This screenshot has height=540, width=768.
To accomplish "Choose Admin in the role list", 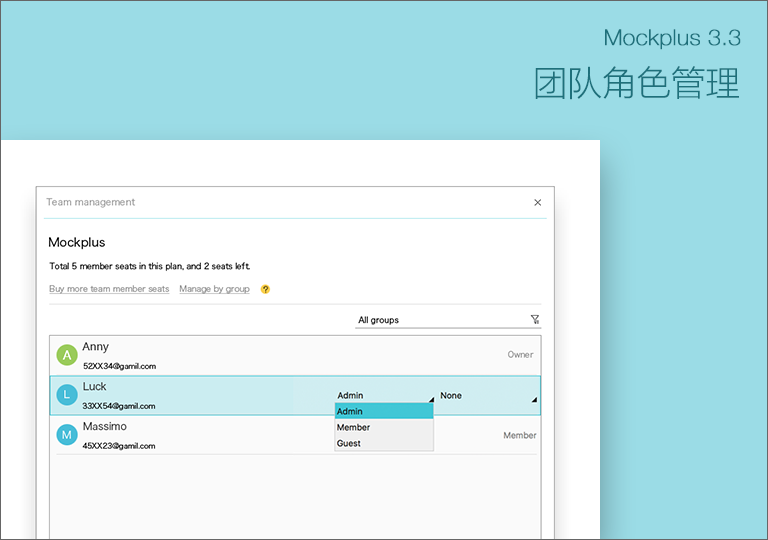I will [384, 411].
